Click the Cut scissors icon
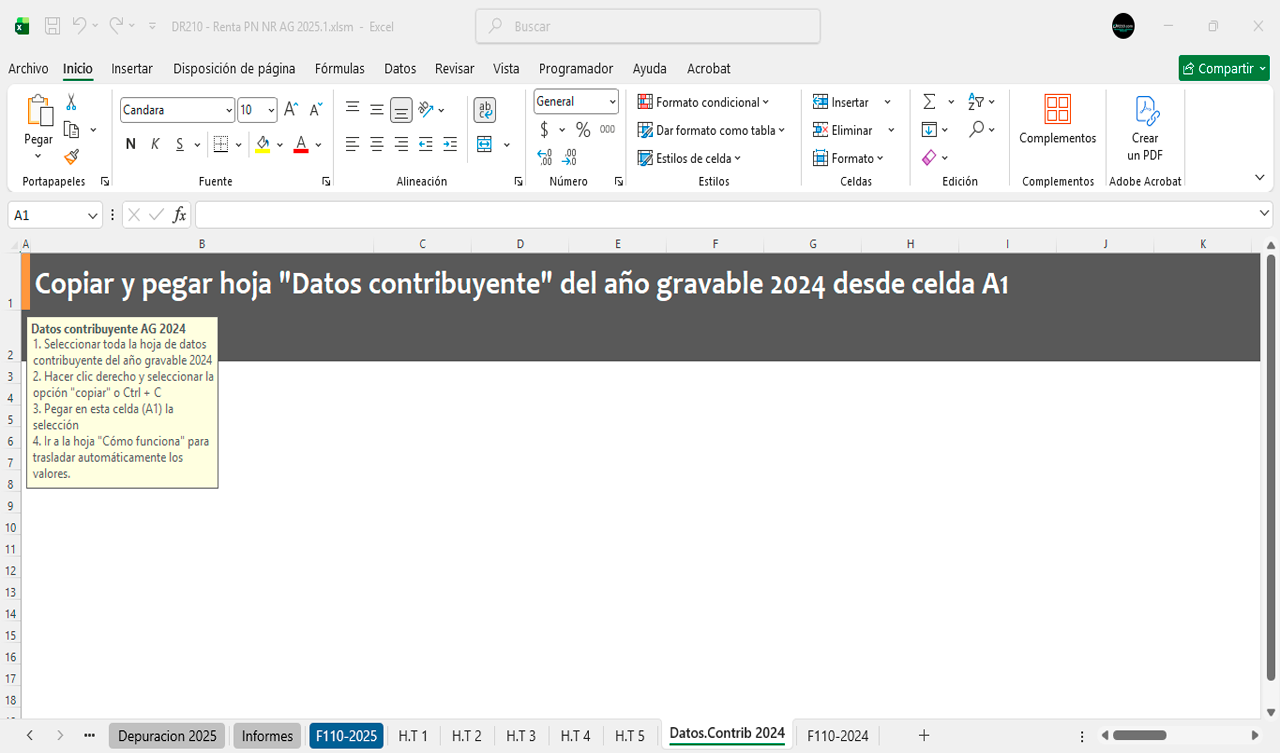1280x753 pixels. pyautogui.click(x=71, y=102)
